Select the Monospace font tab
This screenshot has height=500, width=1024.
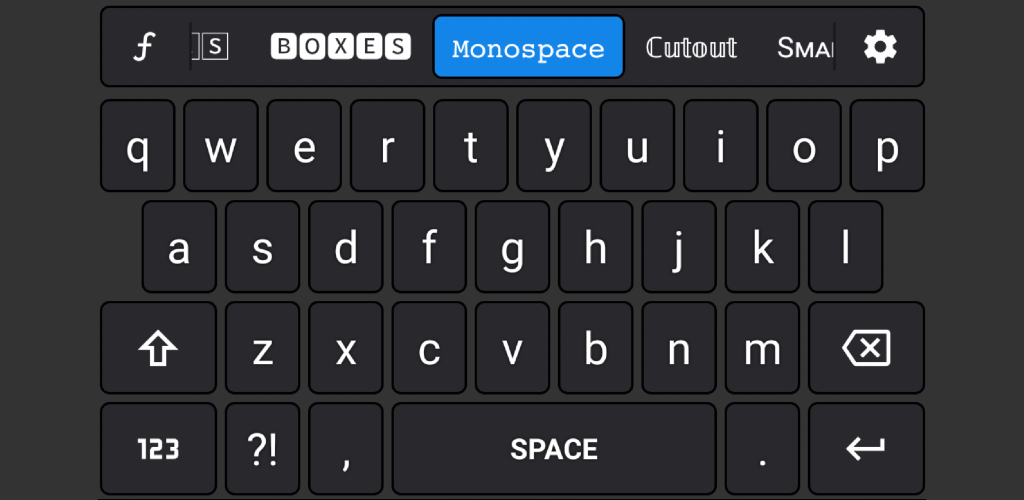point(528,47)
